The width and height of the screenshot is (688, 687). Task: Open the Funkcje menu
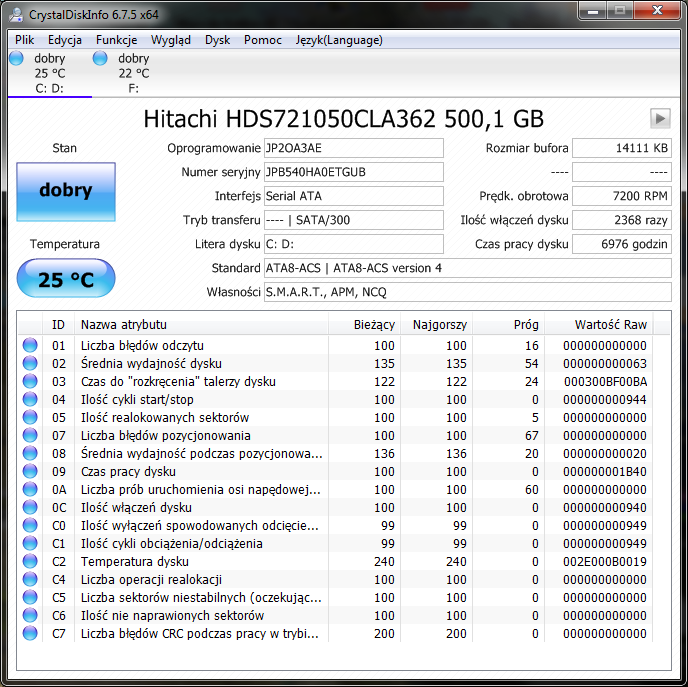click(116, 40)
